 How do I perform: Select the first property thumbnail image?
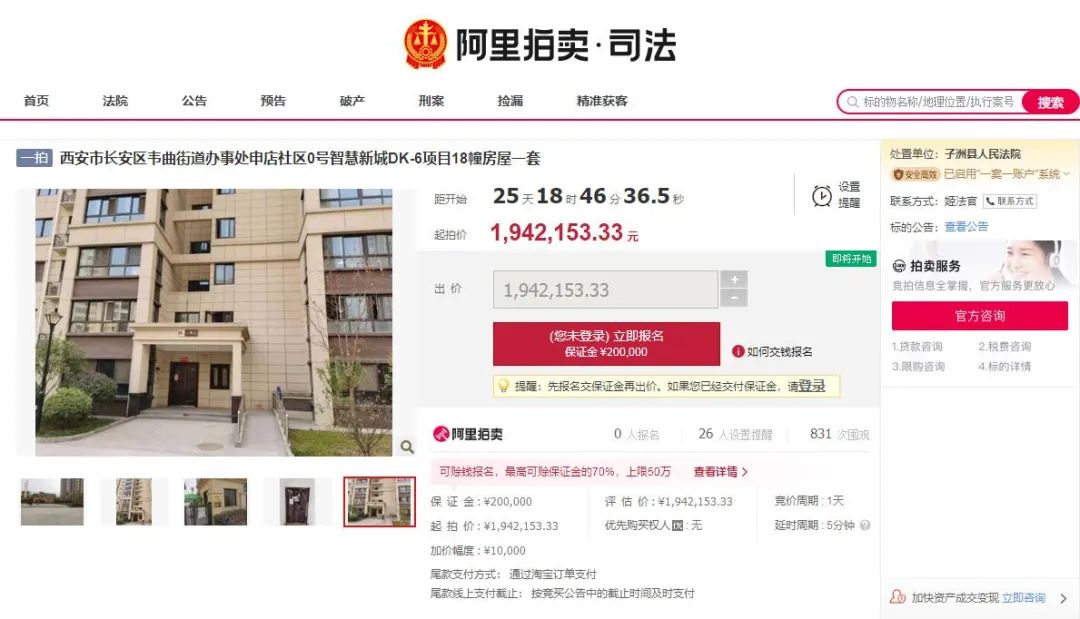point(52,502)
